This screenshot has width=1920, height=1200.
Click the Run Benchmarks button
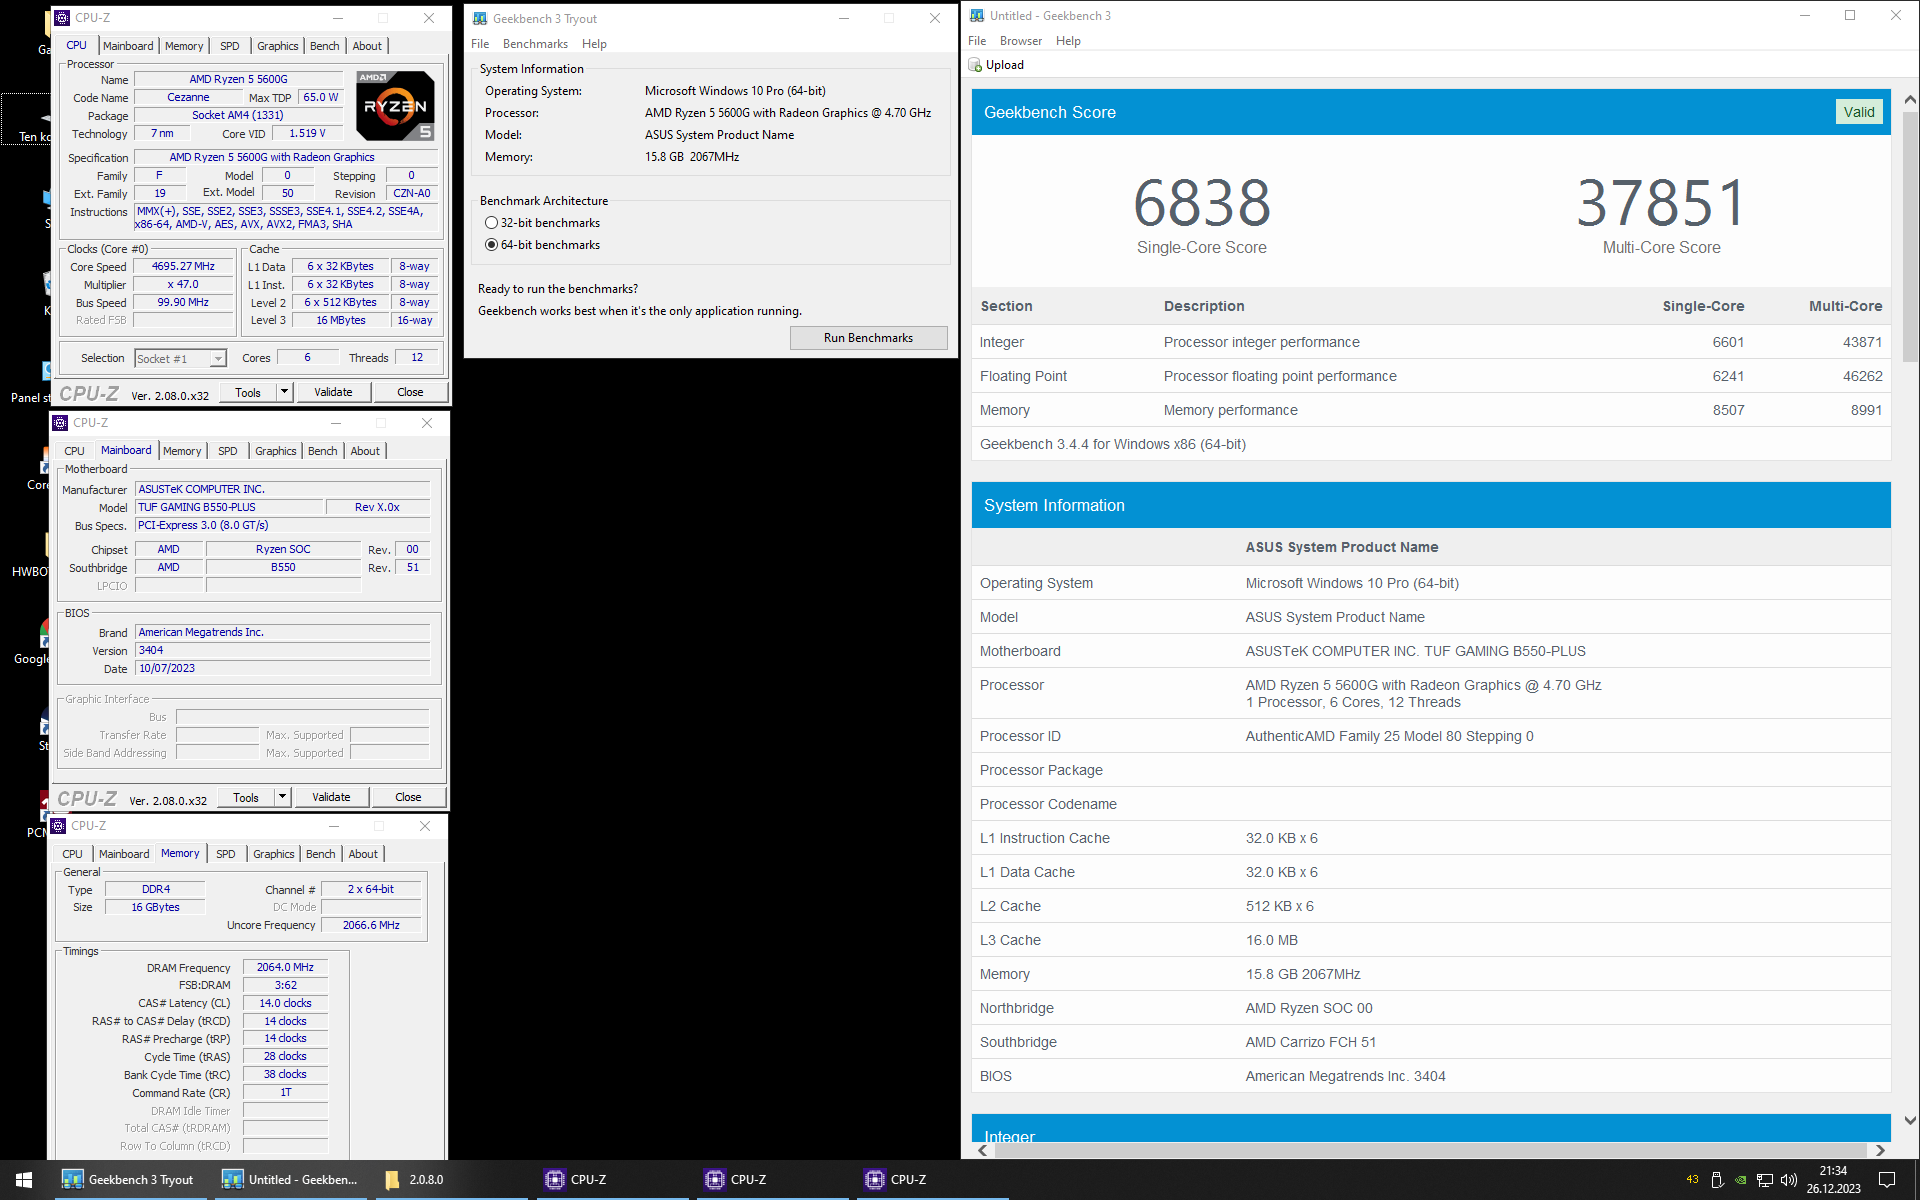tap(868, 338)
